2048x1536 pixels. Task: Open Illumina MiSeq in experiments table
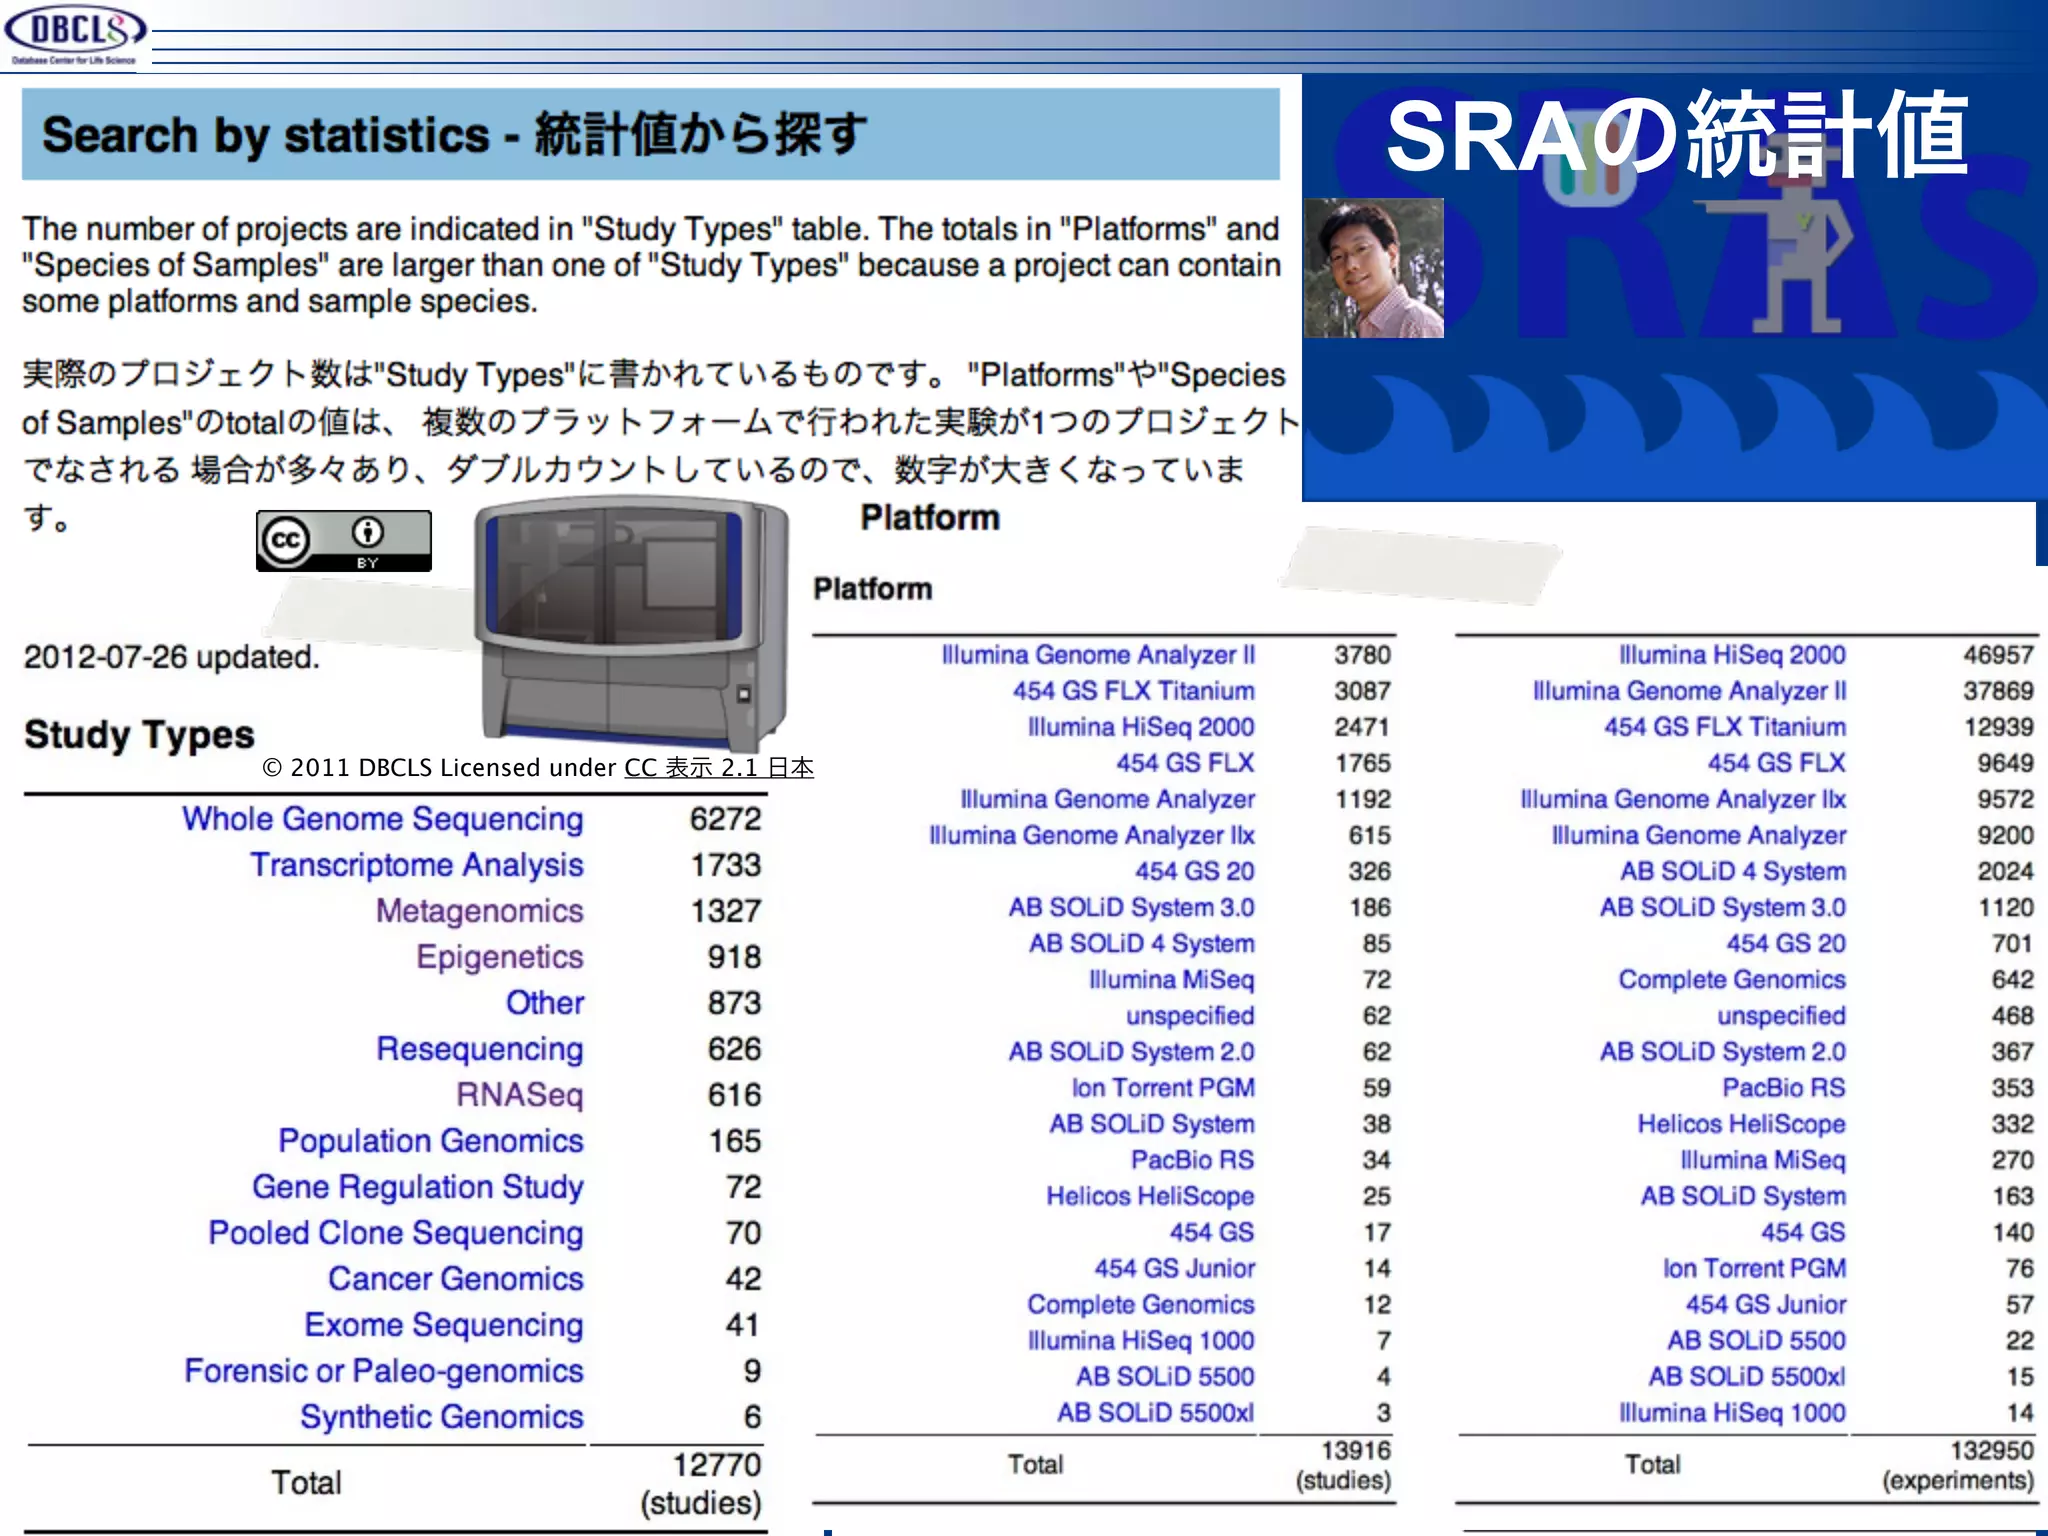1763,1160
